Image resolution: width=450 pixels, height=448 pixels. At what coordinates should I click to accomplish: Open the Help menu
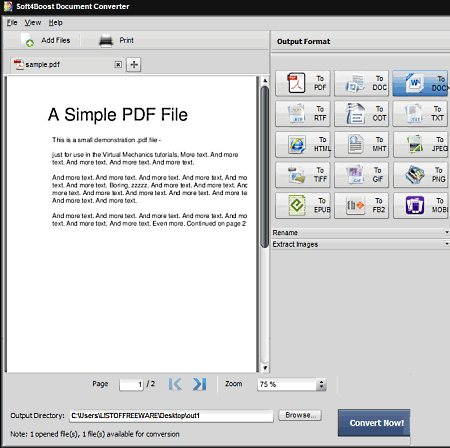55,23
